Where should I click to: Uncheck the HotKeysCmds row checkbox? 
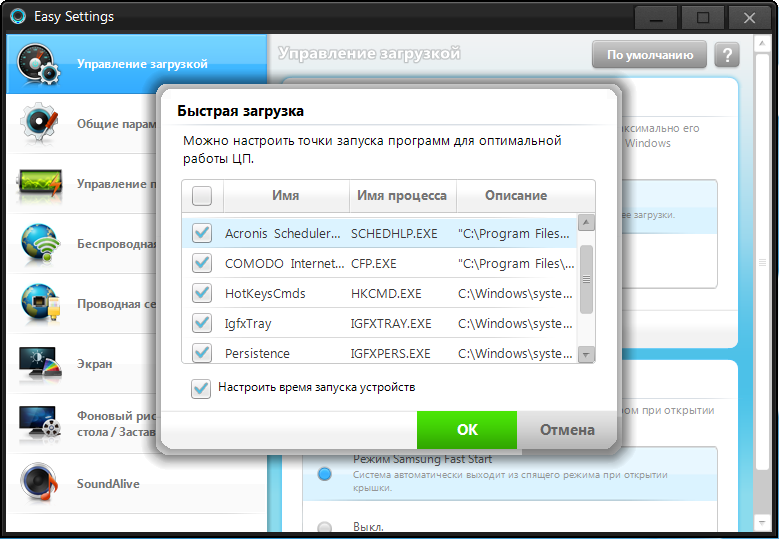point(202,293)
